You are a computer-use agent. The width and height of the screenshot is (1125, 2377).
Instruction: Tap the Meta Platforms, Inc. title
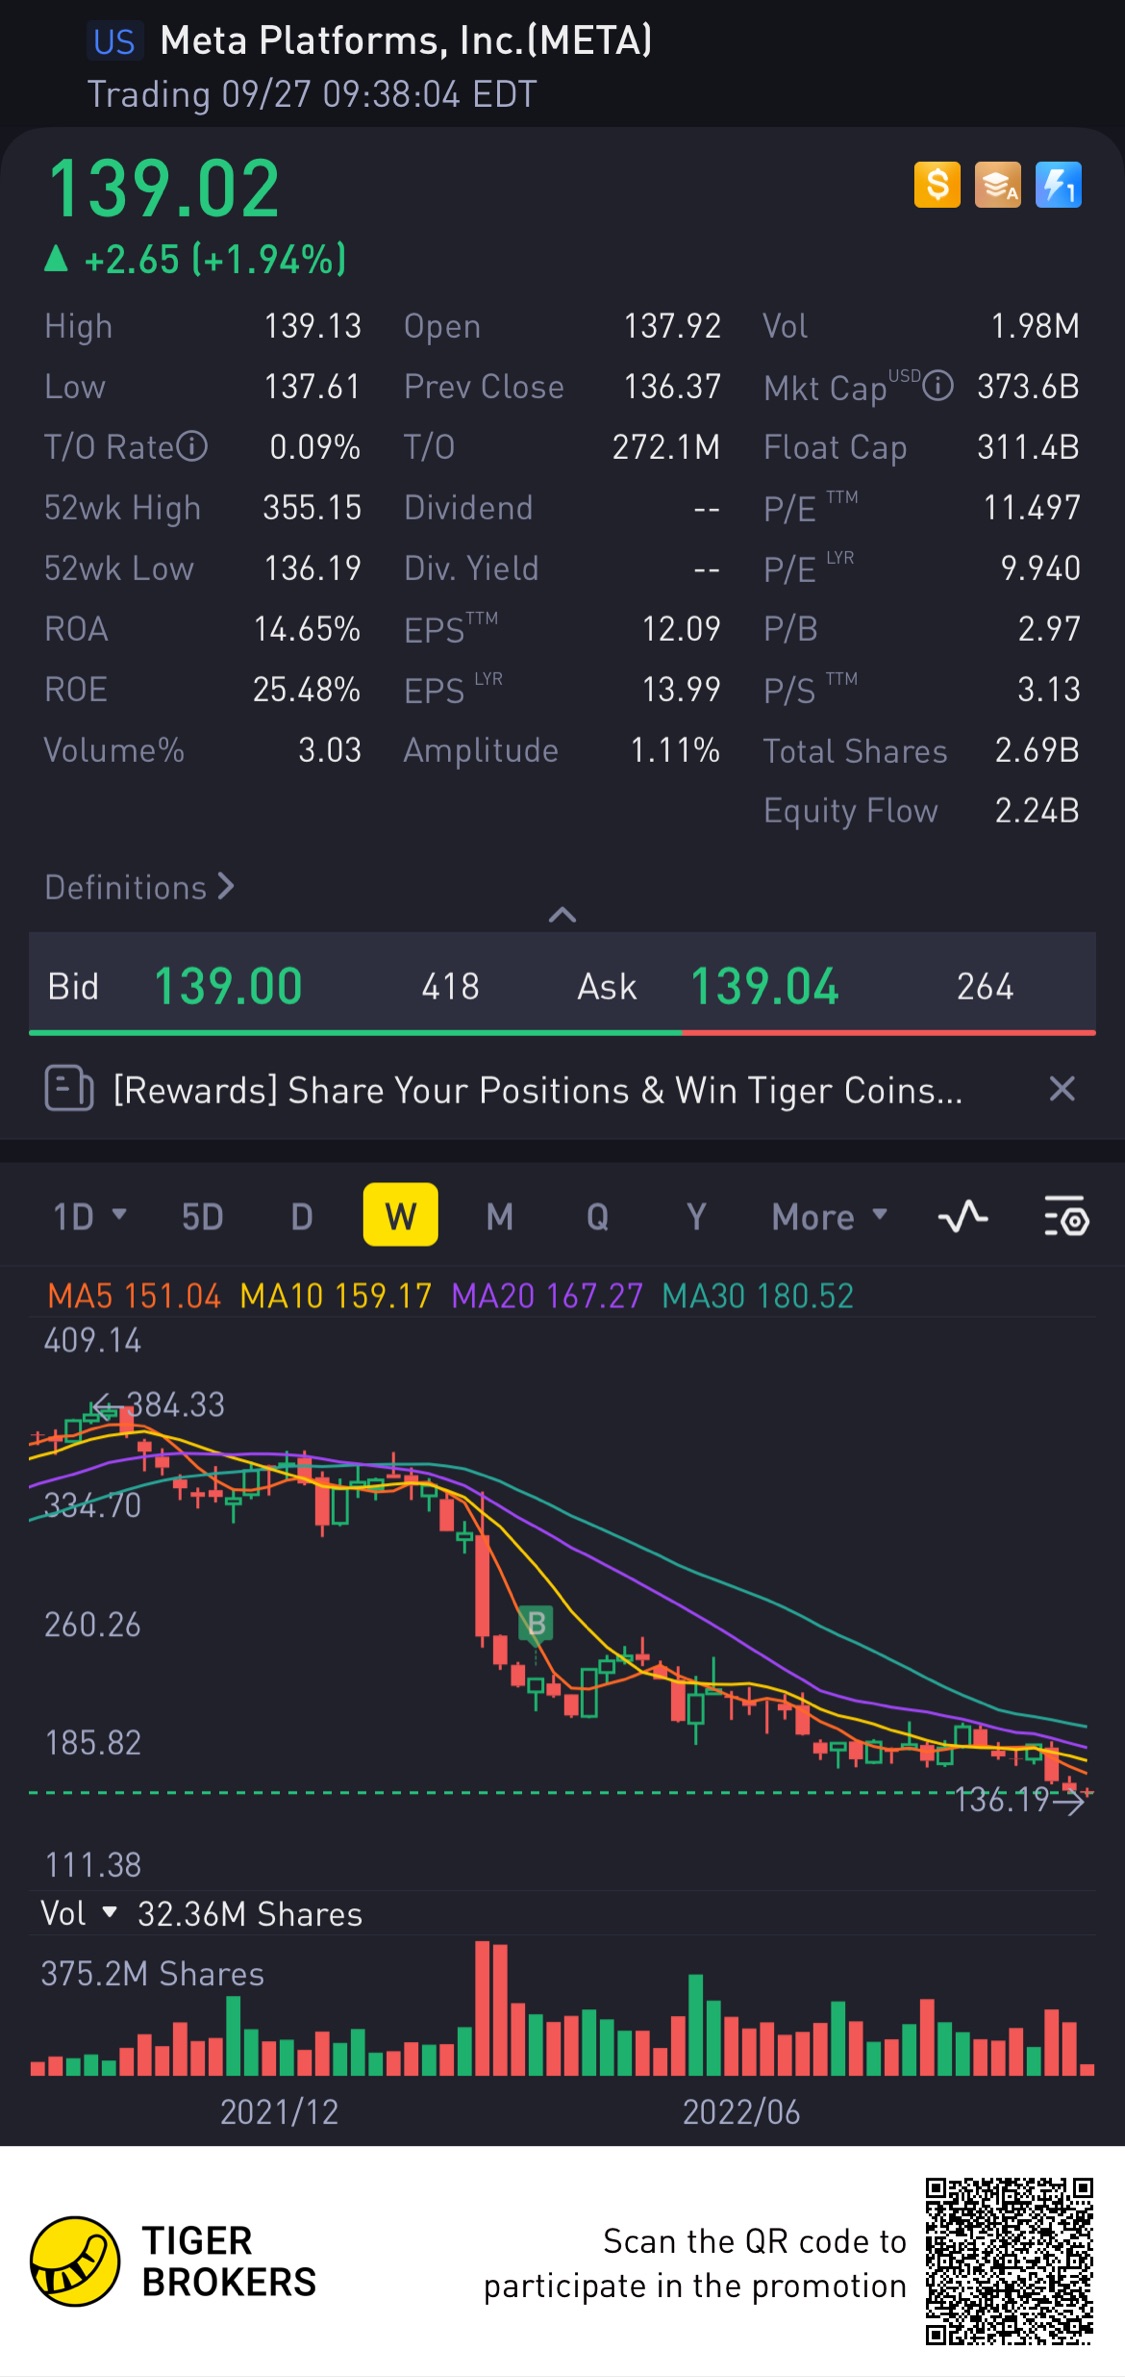tap(406, 40)
